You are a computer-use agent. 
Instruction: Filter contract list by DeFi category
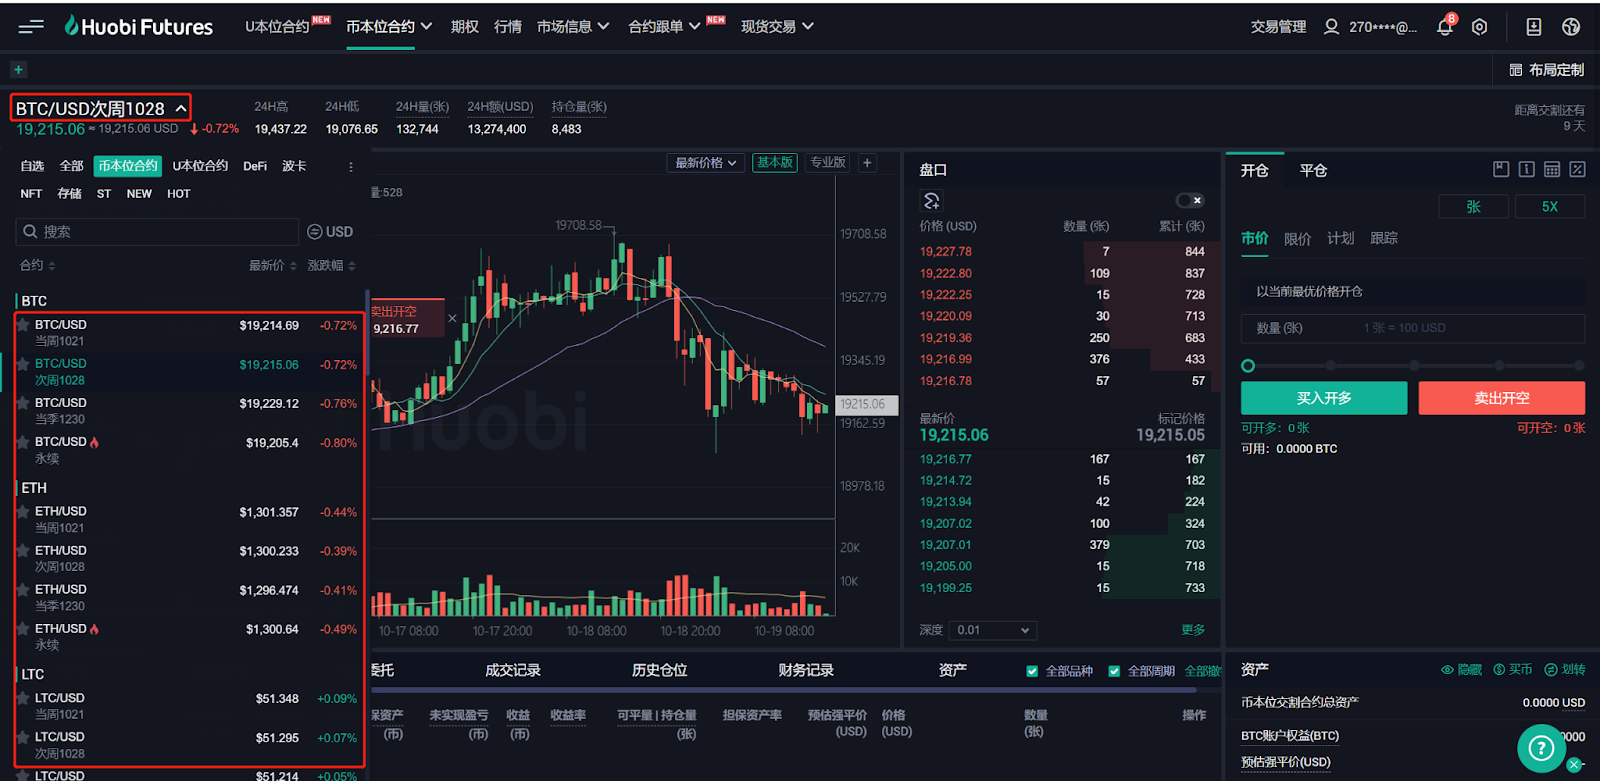[255, 166]
